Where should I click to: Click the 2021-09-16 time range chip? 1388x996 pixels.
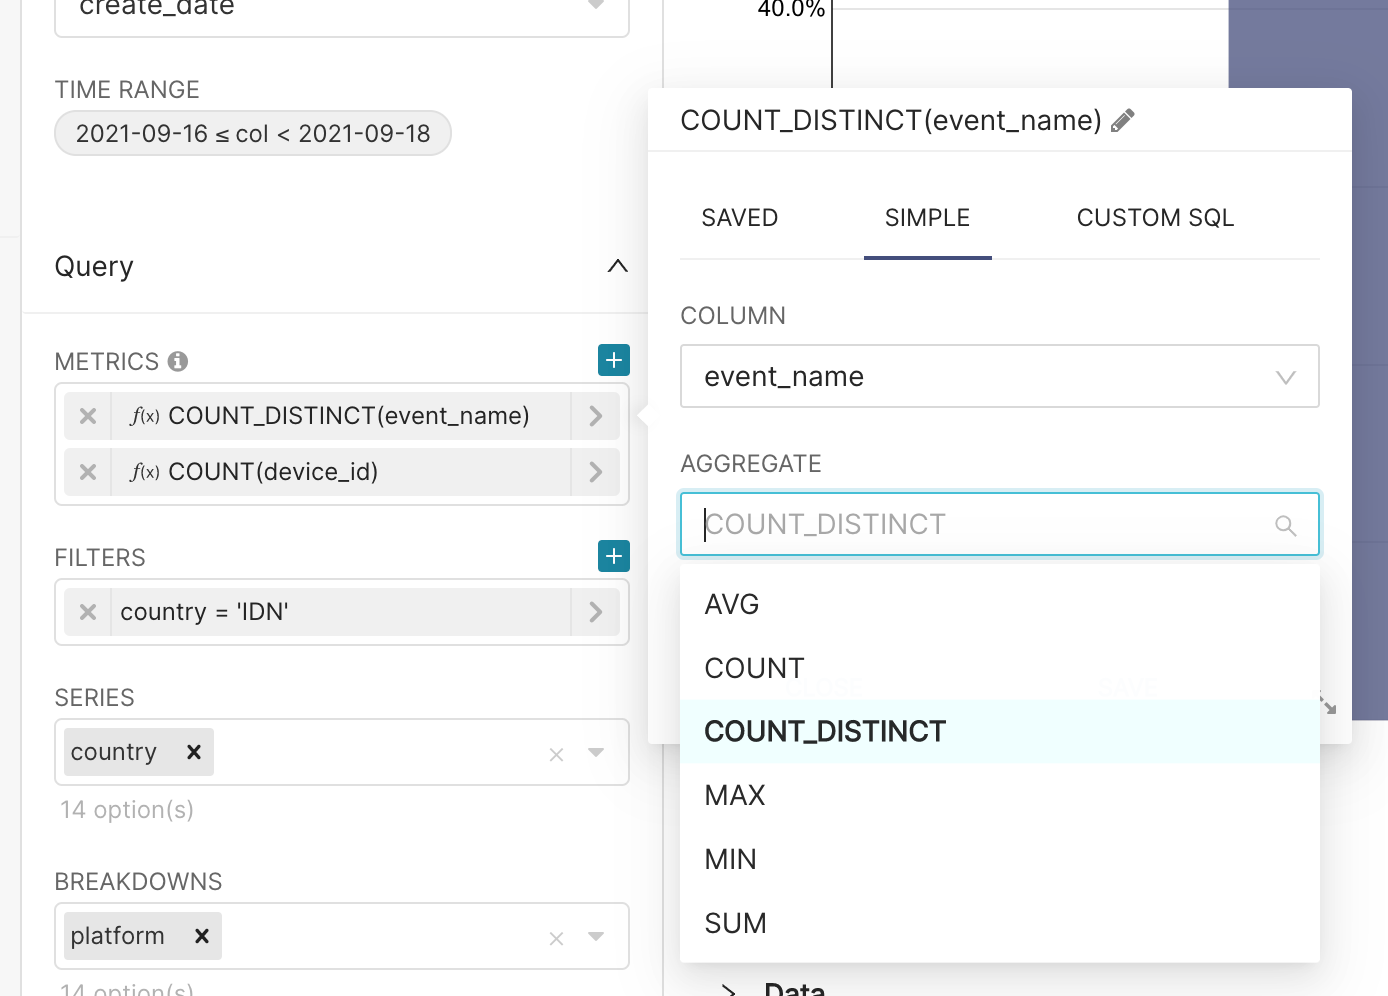pos(252,133)
